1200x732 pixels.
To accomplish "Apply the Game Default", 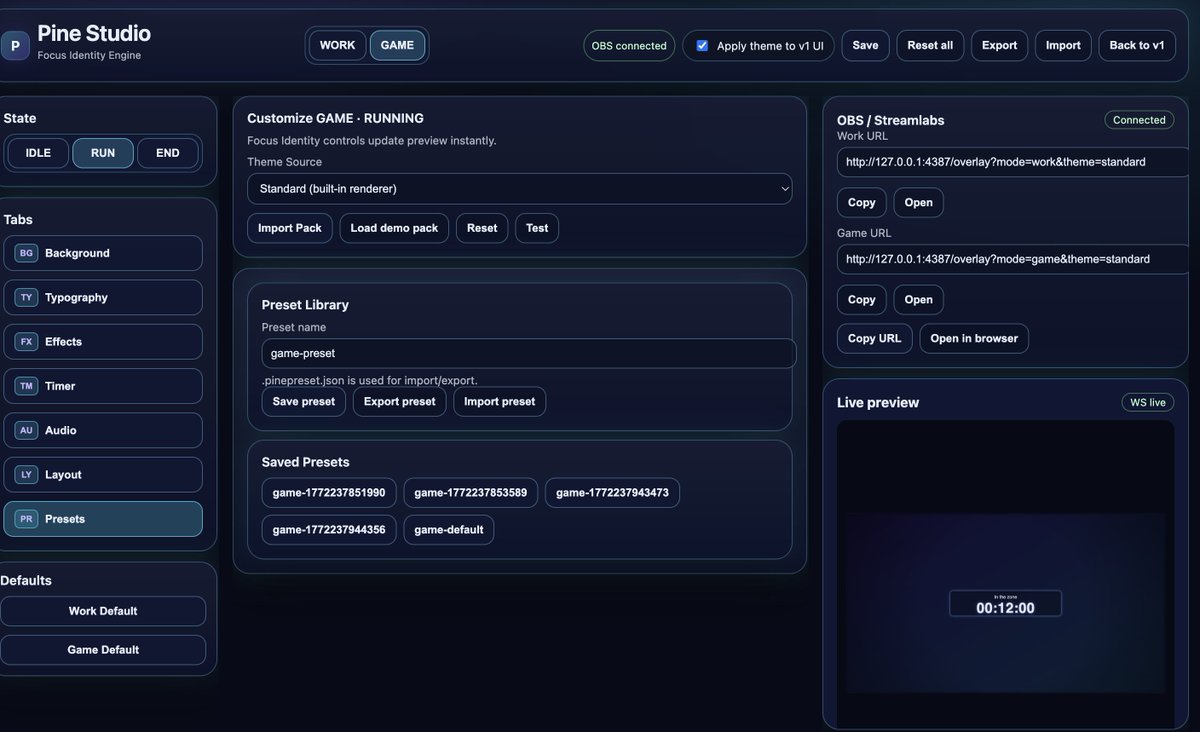I will point(103,650).
